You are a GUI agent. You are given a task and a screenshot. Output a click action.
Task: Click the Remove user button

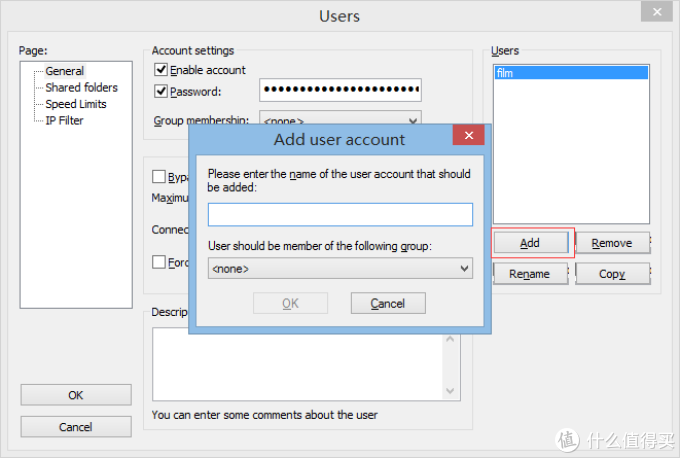[x=611, y=243]
